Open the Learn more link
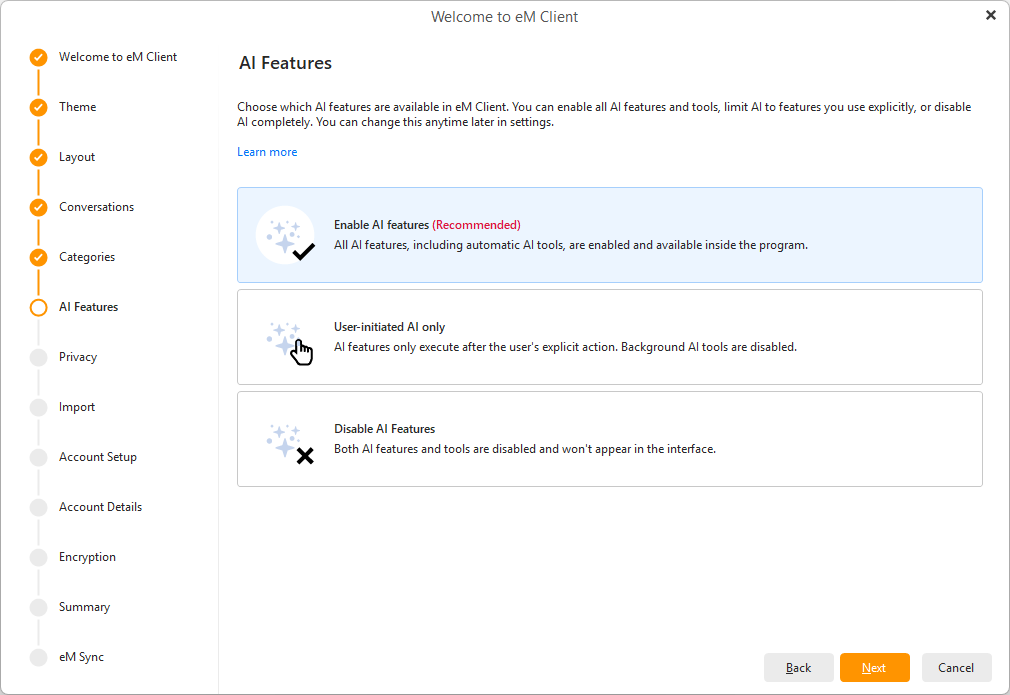This screenshot has height=695, width=1010. 267,152
